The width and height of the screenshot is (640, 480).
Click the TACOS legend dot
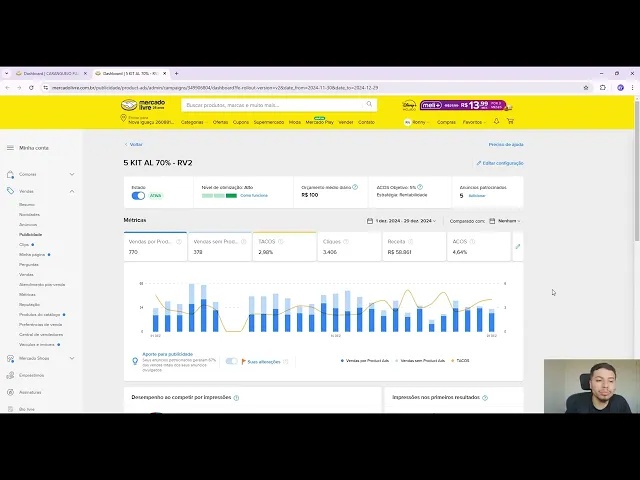(x=453, y=361)
